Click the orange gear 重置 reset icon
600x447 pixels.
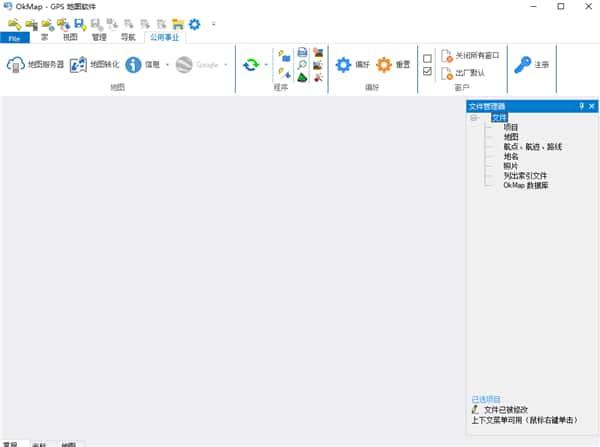click(384, 65)
